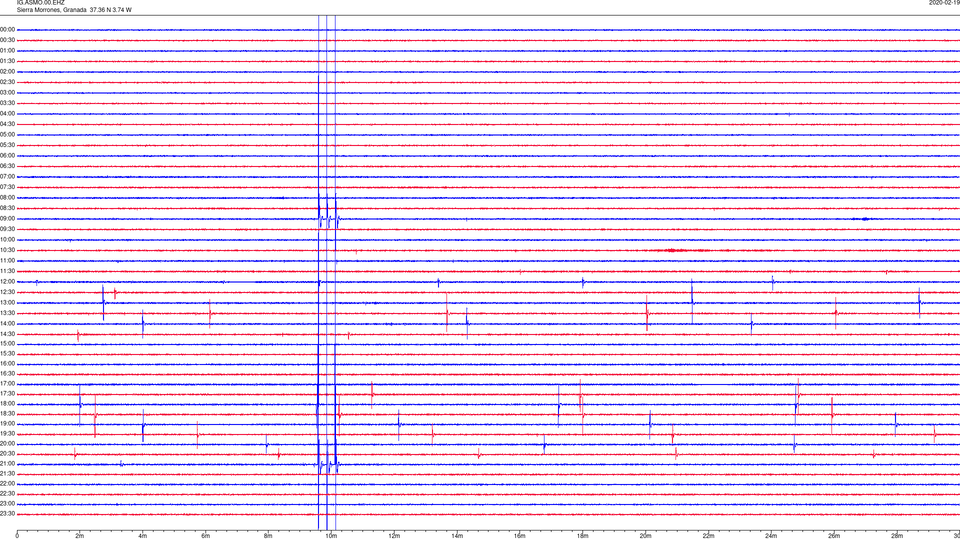The height and width of the screenshot is (540, 960).
Task: Click the 15:00 time label
Action: tap(7, 344)
